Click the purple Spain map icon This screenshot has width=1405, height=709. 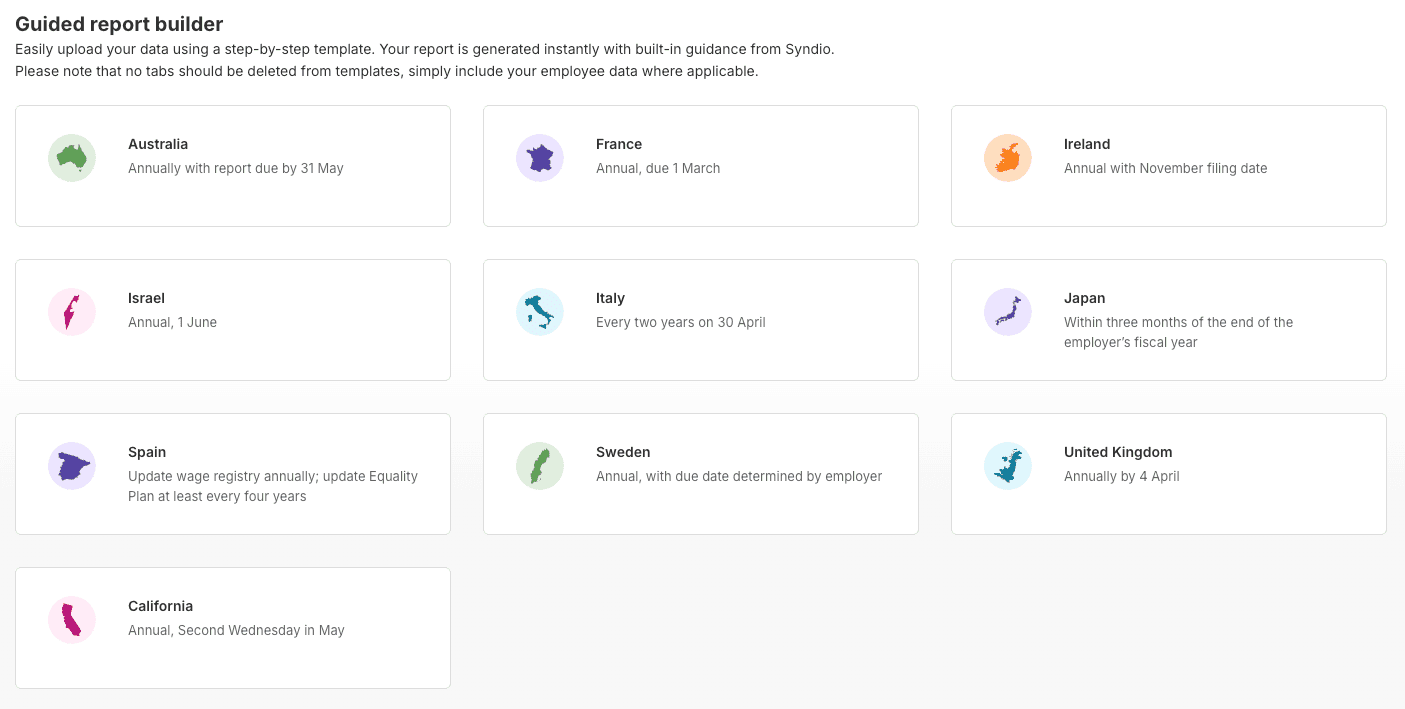tap(72, 466)
